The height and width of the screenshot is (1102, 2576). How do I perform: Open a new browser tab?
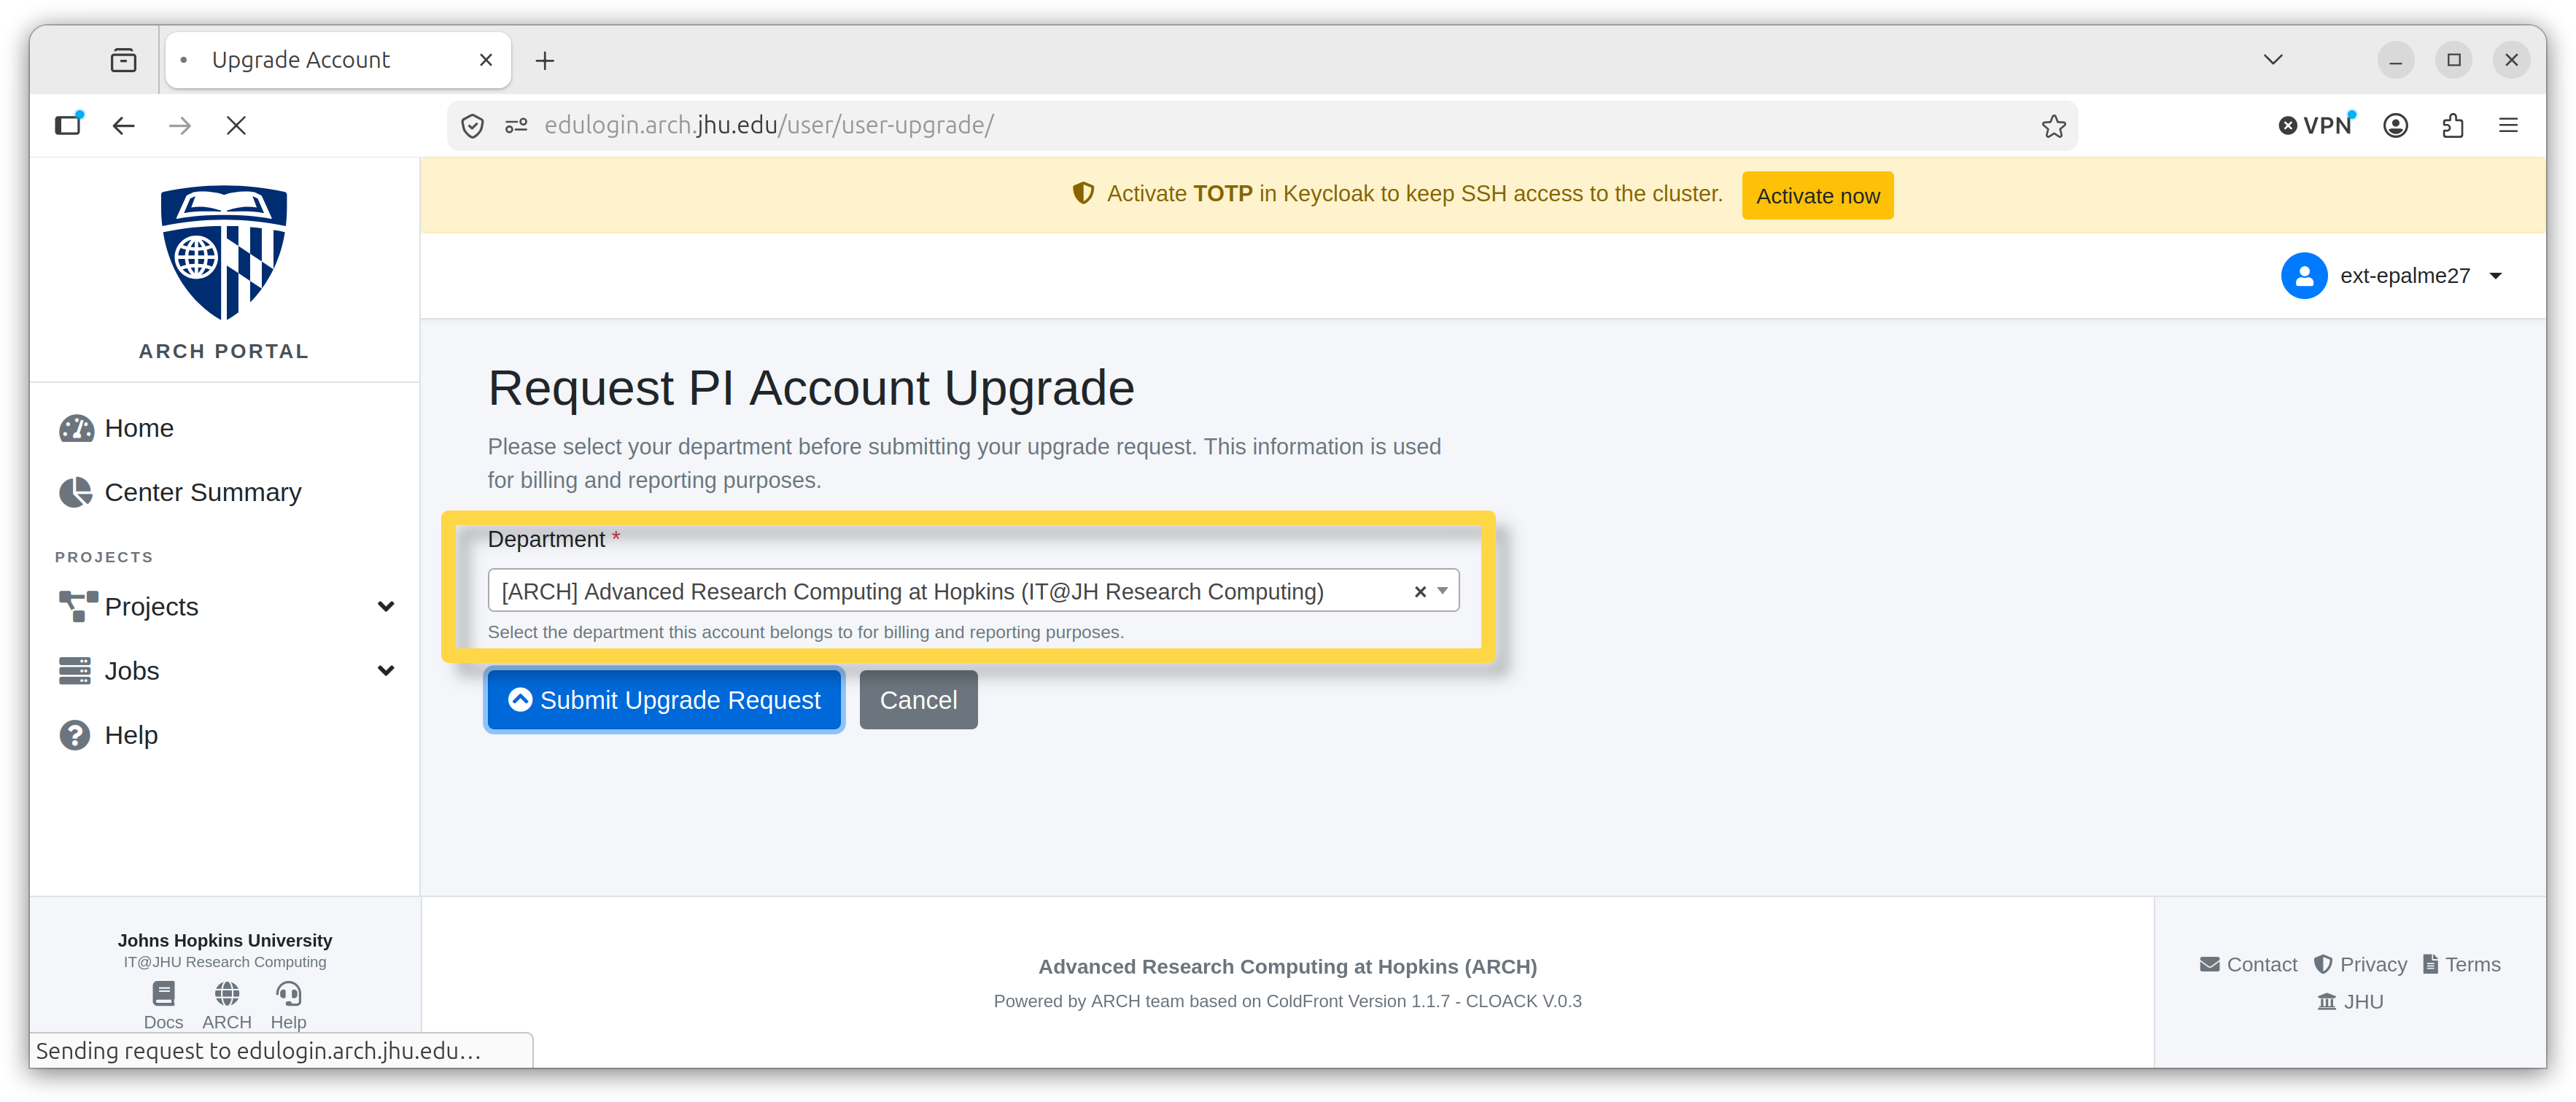544,61
